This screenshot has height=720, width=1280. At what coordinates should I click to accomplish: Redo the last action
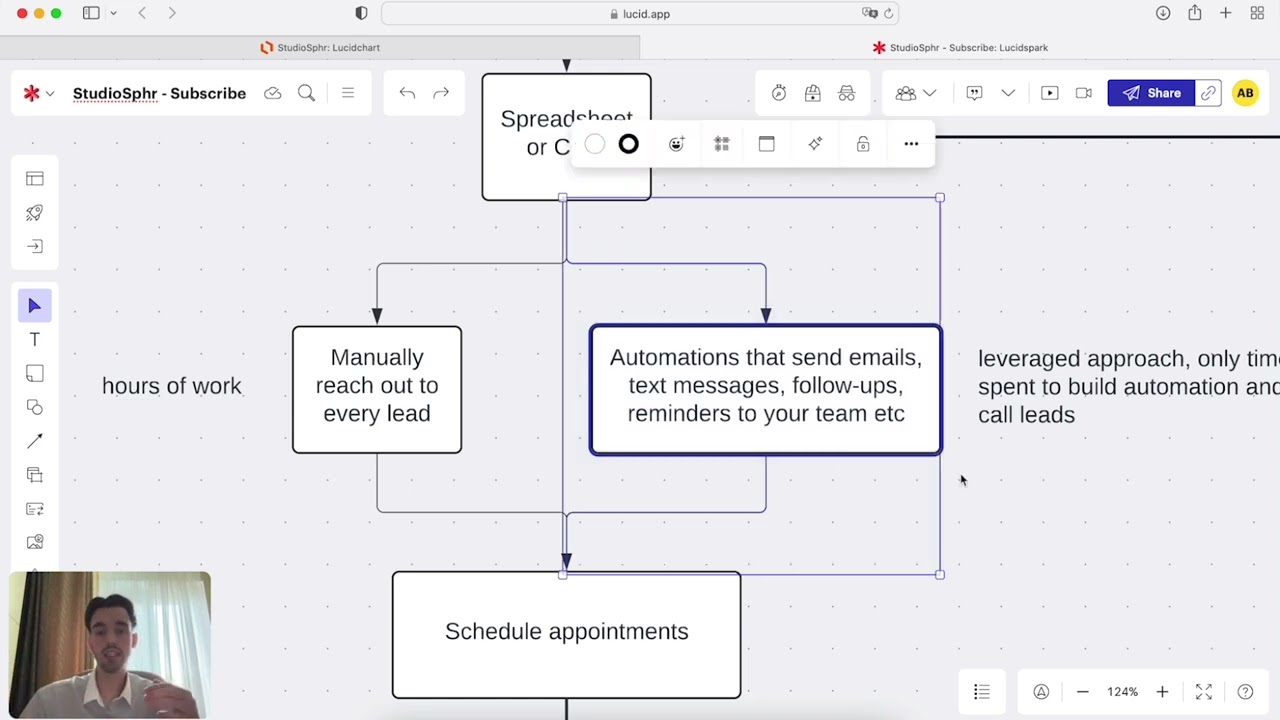(x=441, y=93)
